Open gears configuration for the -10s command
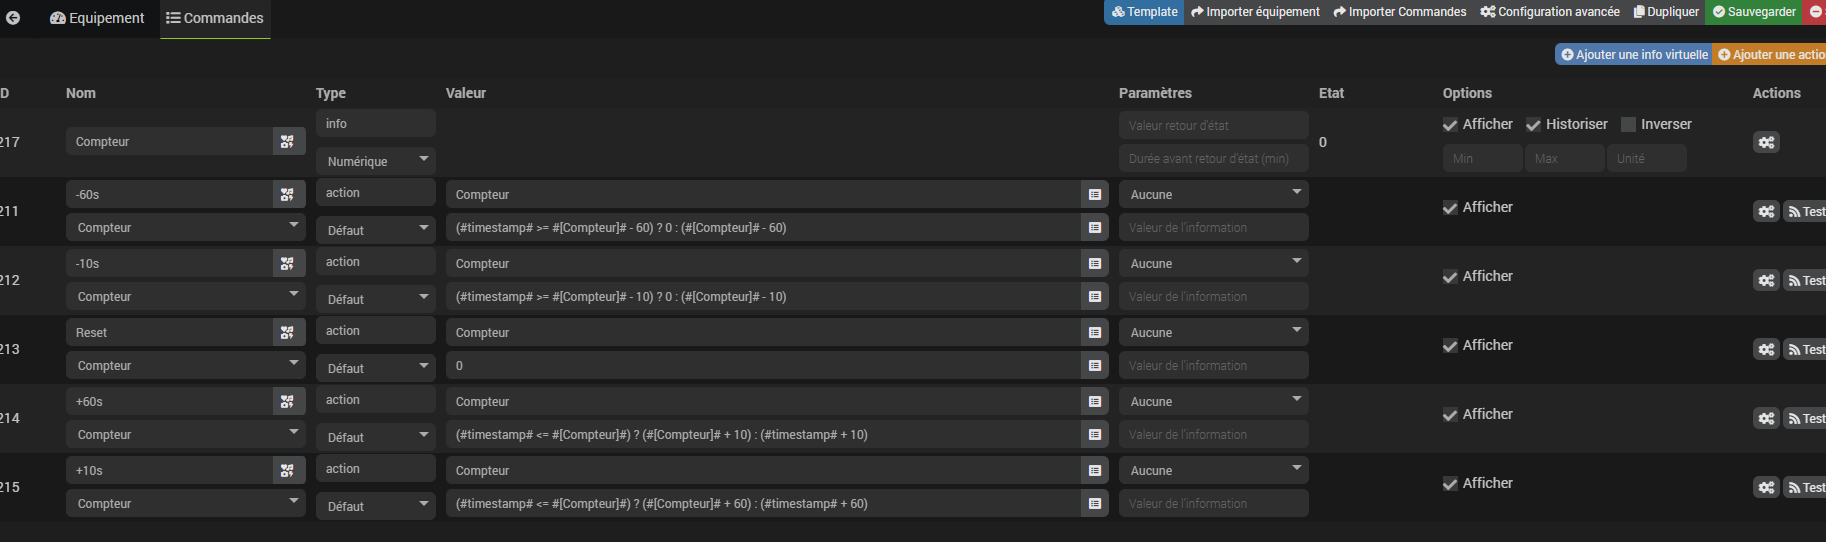The image size is (1826, 542). [1766, 280]
